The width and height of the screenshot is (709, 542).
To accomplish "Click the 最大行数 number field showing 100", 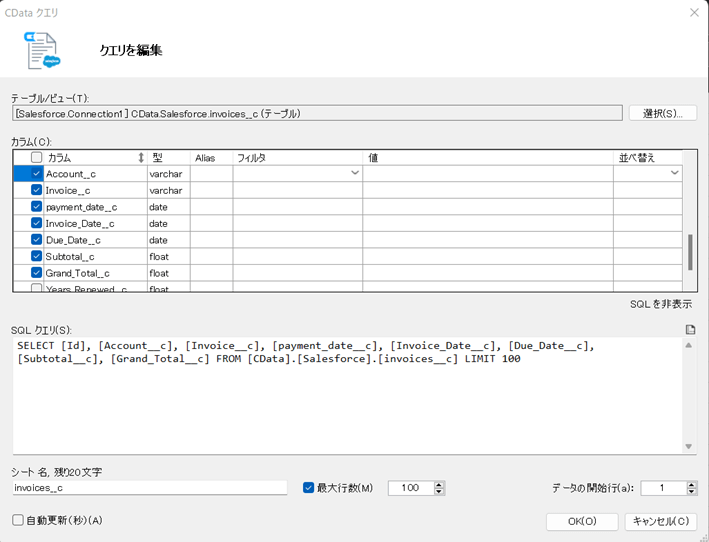I will (411, 488).
